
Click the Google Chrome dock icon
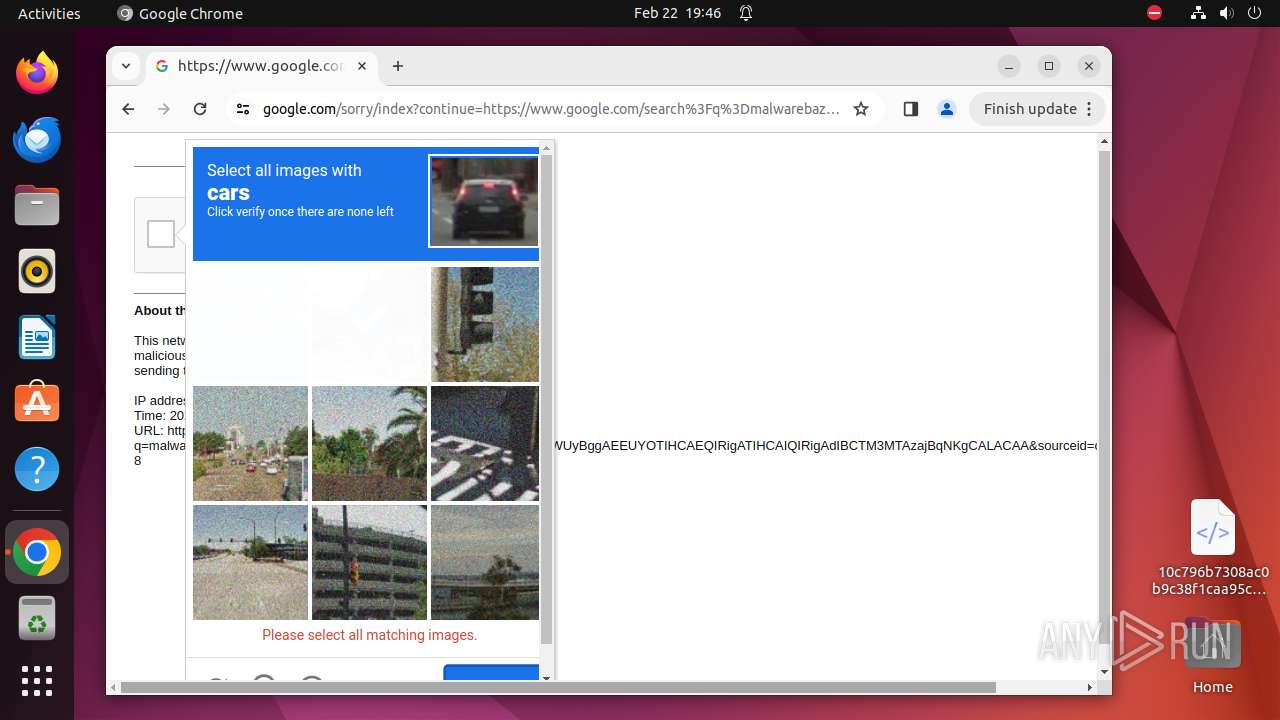(x=37, y=552)
